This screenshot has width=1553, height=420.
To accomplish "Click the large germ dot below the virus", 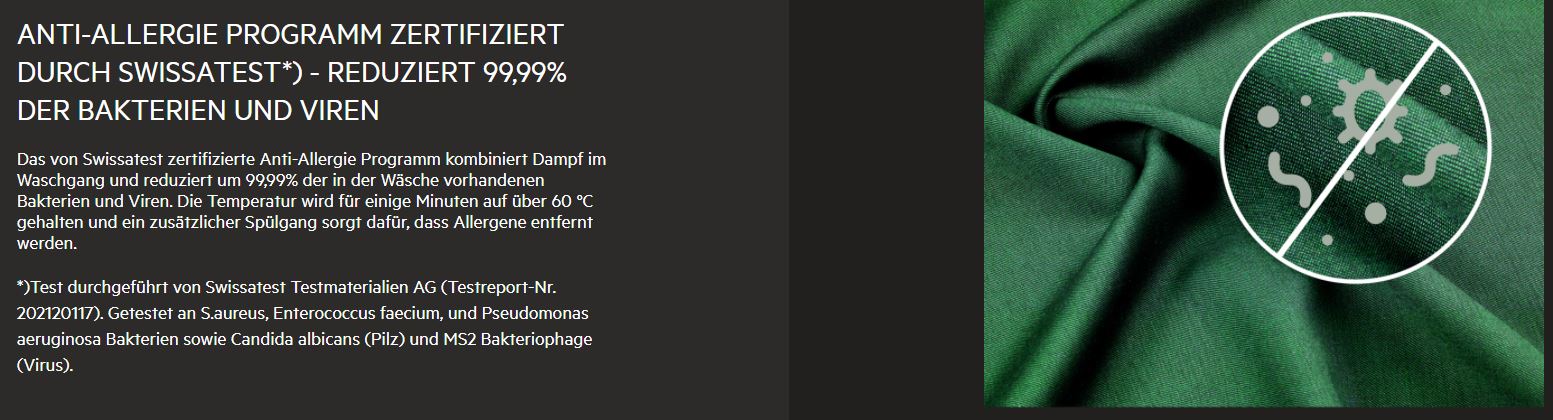I will pyautogui.click(x=1376, y=212).
